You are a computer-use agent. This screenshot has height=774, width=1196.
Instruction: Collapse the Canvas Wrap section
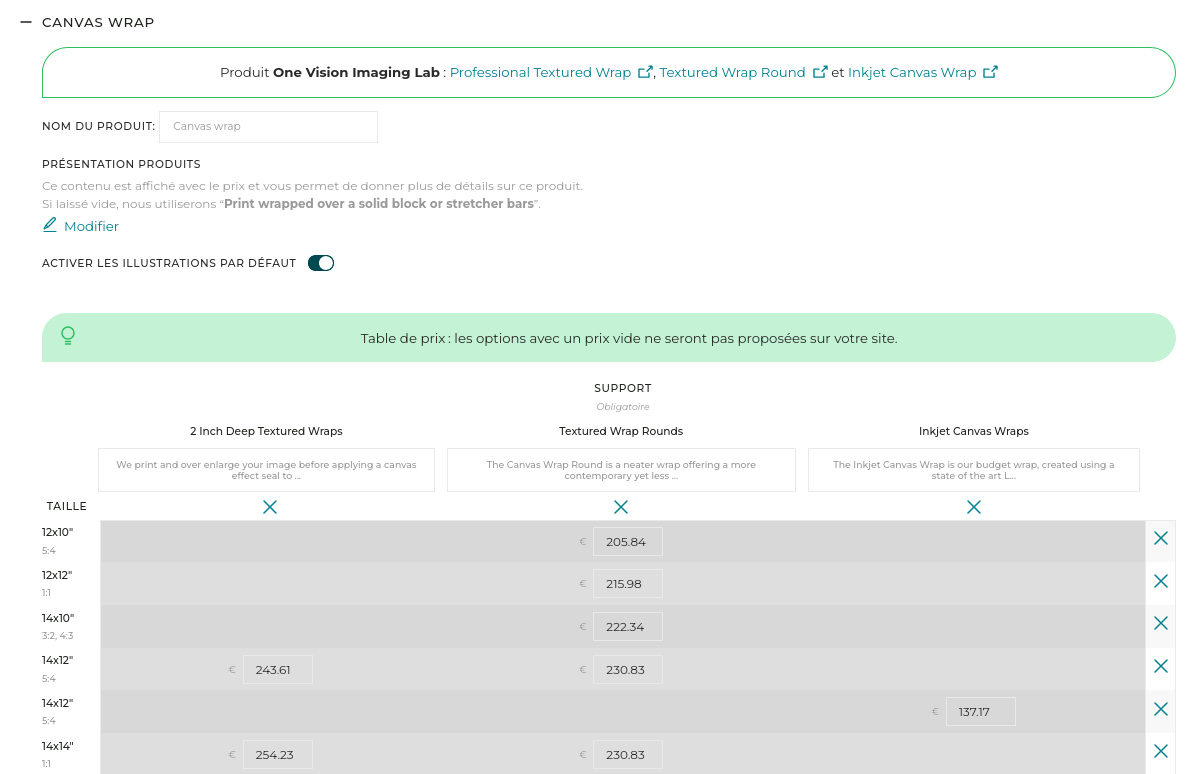click(x=26, y=22)
